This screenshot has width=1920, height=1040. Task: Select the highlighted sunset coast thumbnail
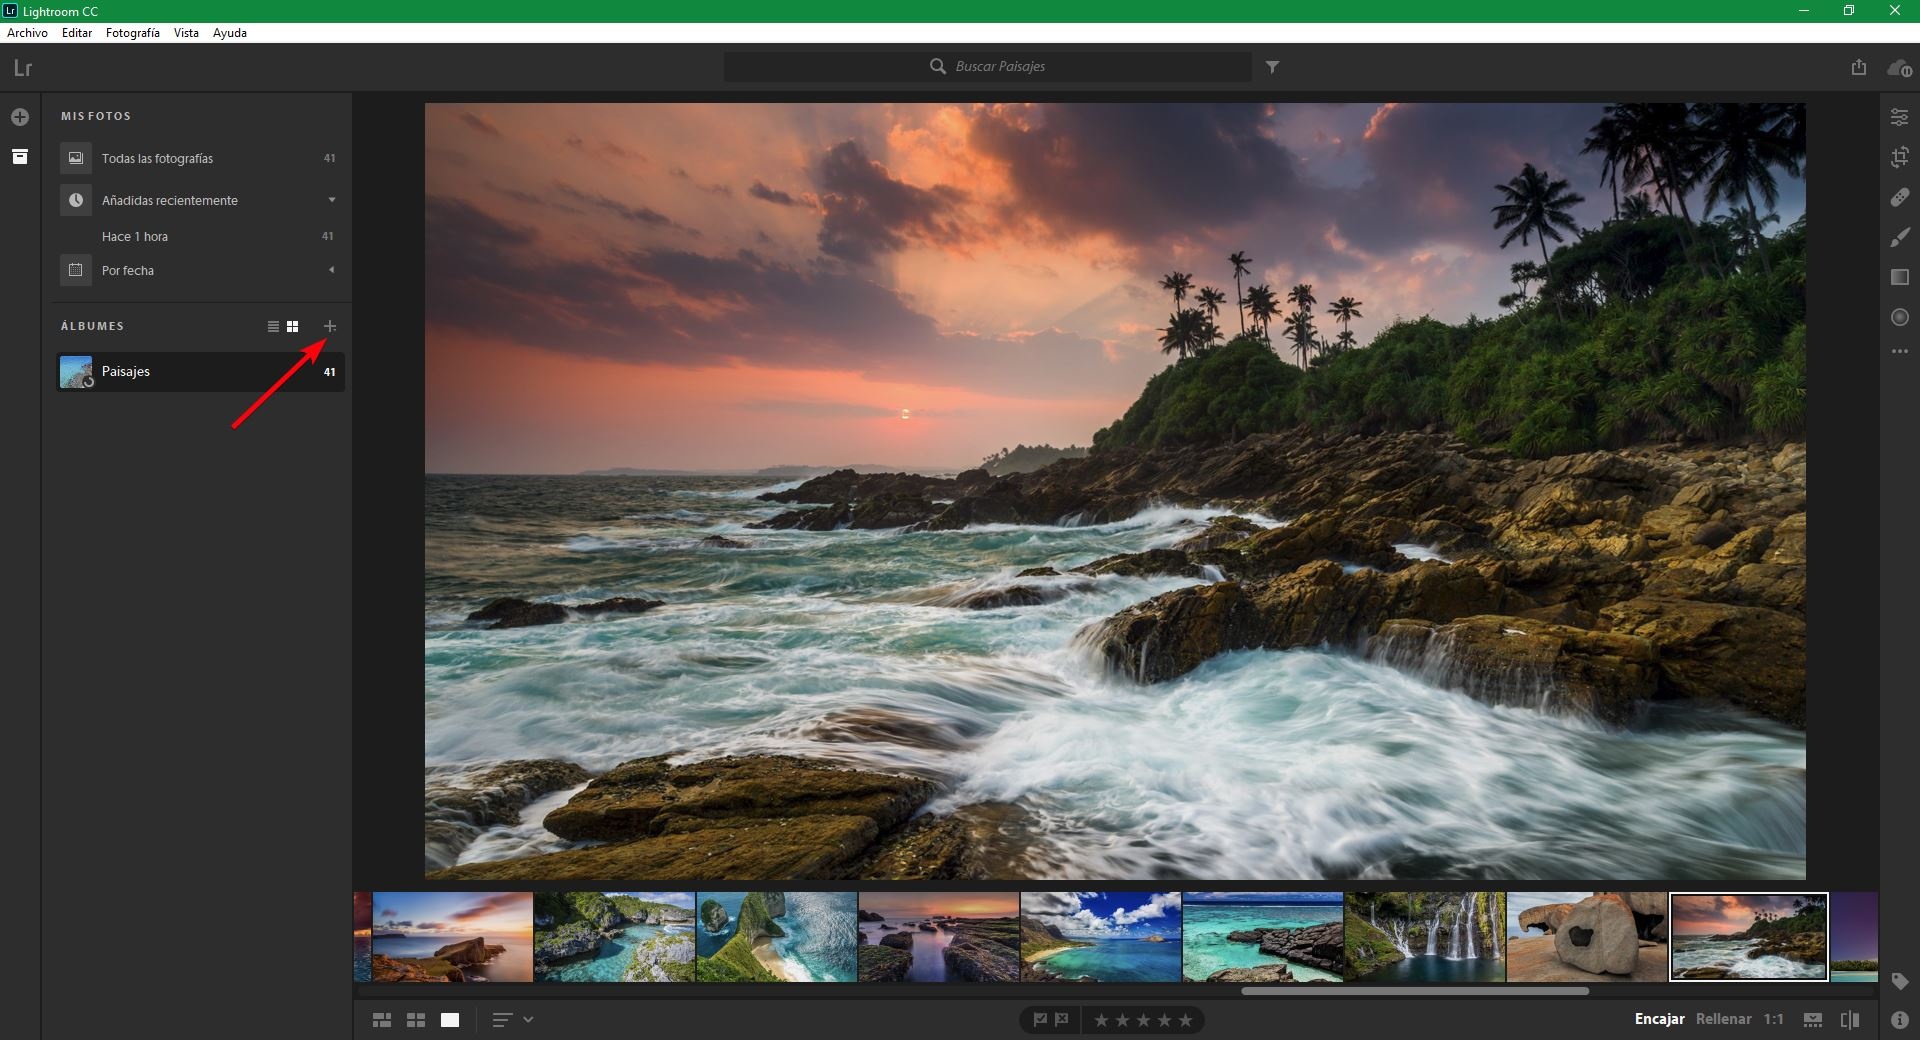pyautogui.click(x=1749, y=937)
